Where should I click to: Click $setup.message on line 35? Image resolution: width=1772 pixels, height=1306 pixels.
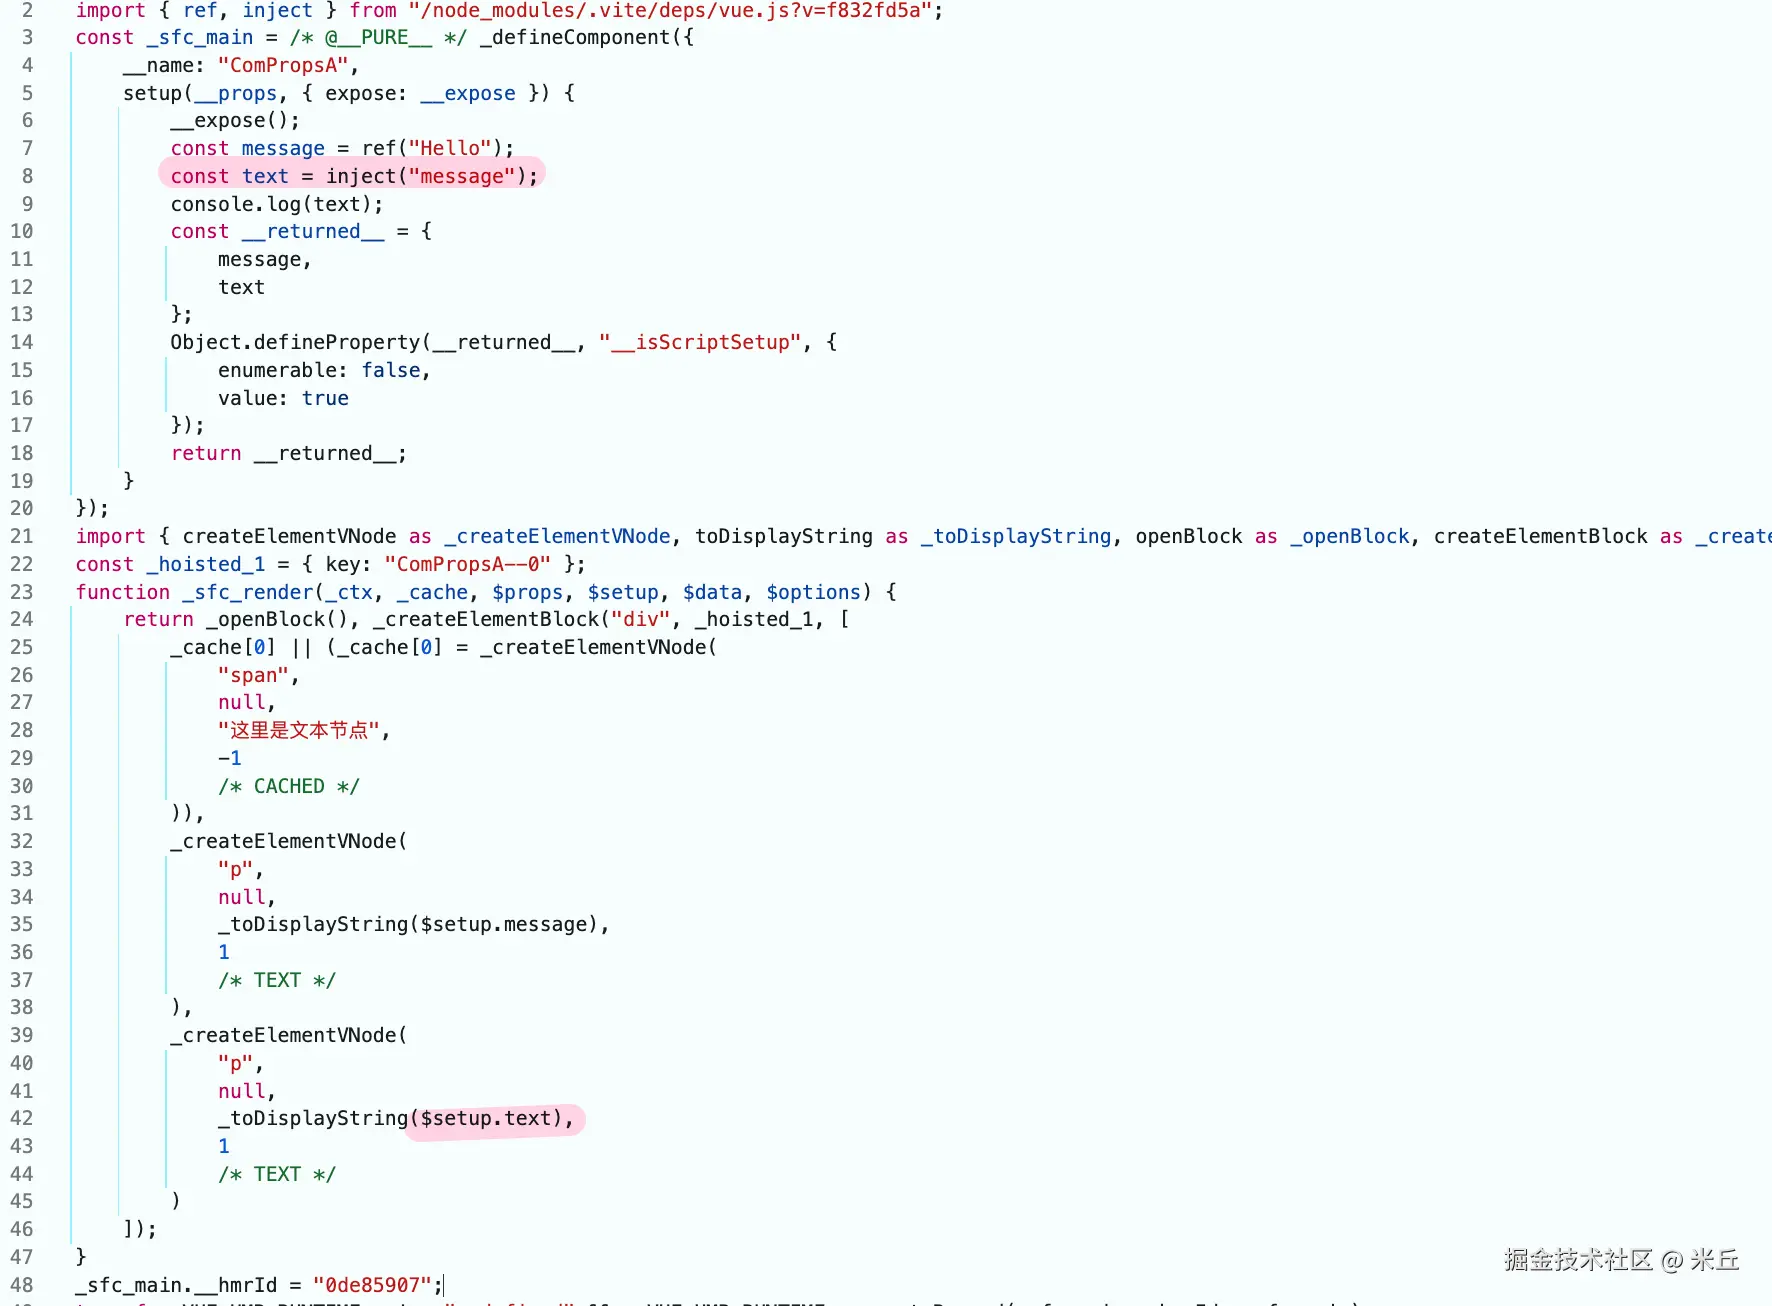coord(503,924)
